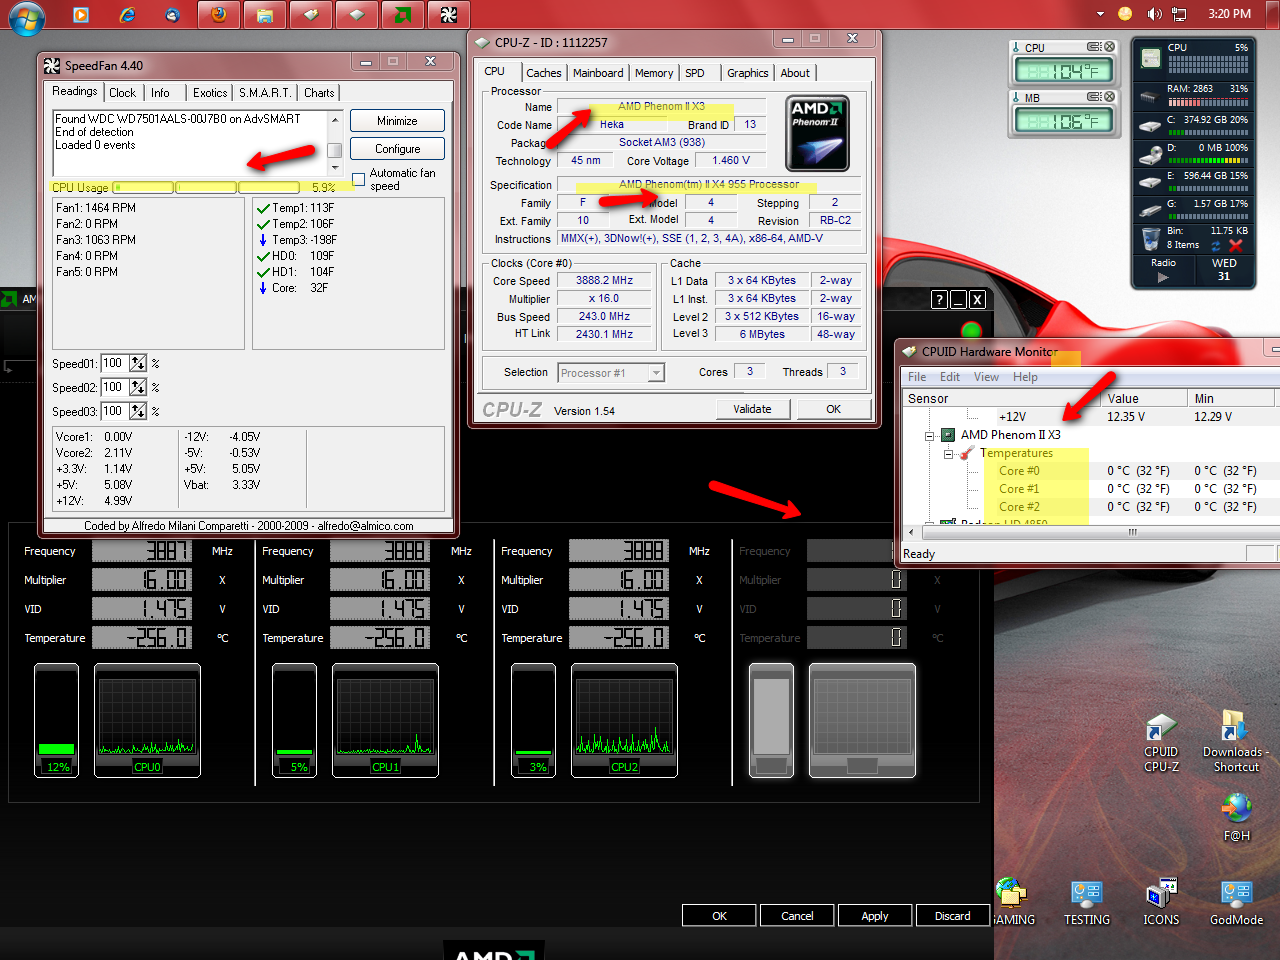
Task: Open the F@H desktop icon
Action: tap(1236, 816)
